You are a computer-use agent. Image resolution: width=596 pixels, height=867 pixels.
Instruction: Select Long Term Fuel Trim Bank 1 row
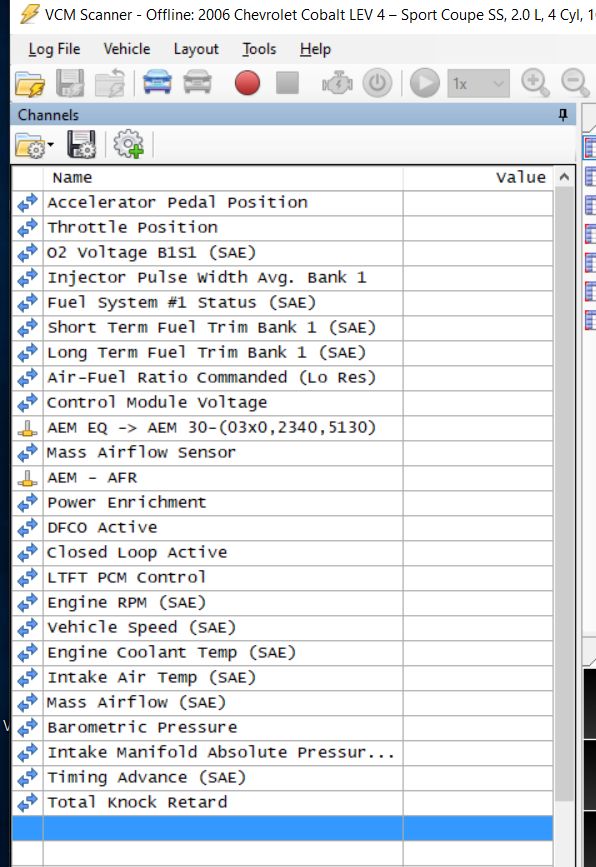[x=283, y=352]
